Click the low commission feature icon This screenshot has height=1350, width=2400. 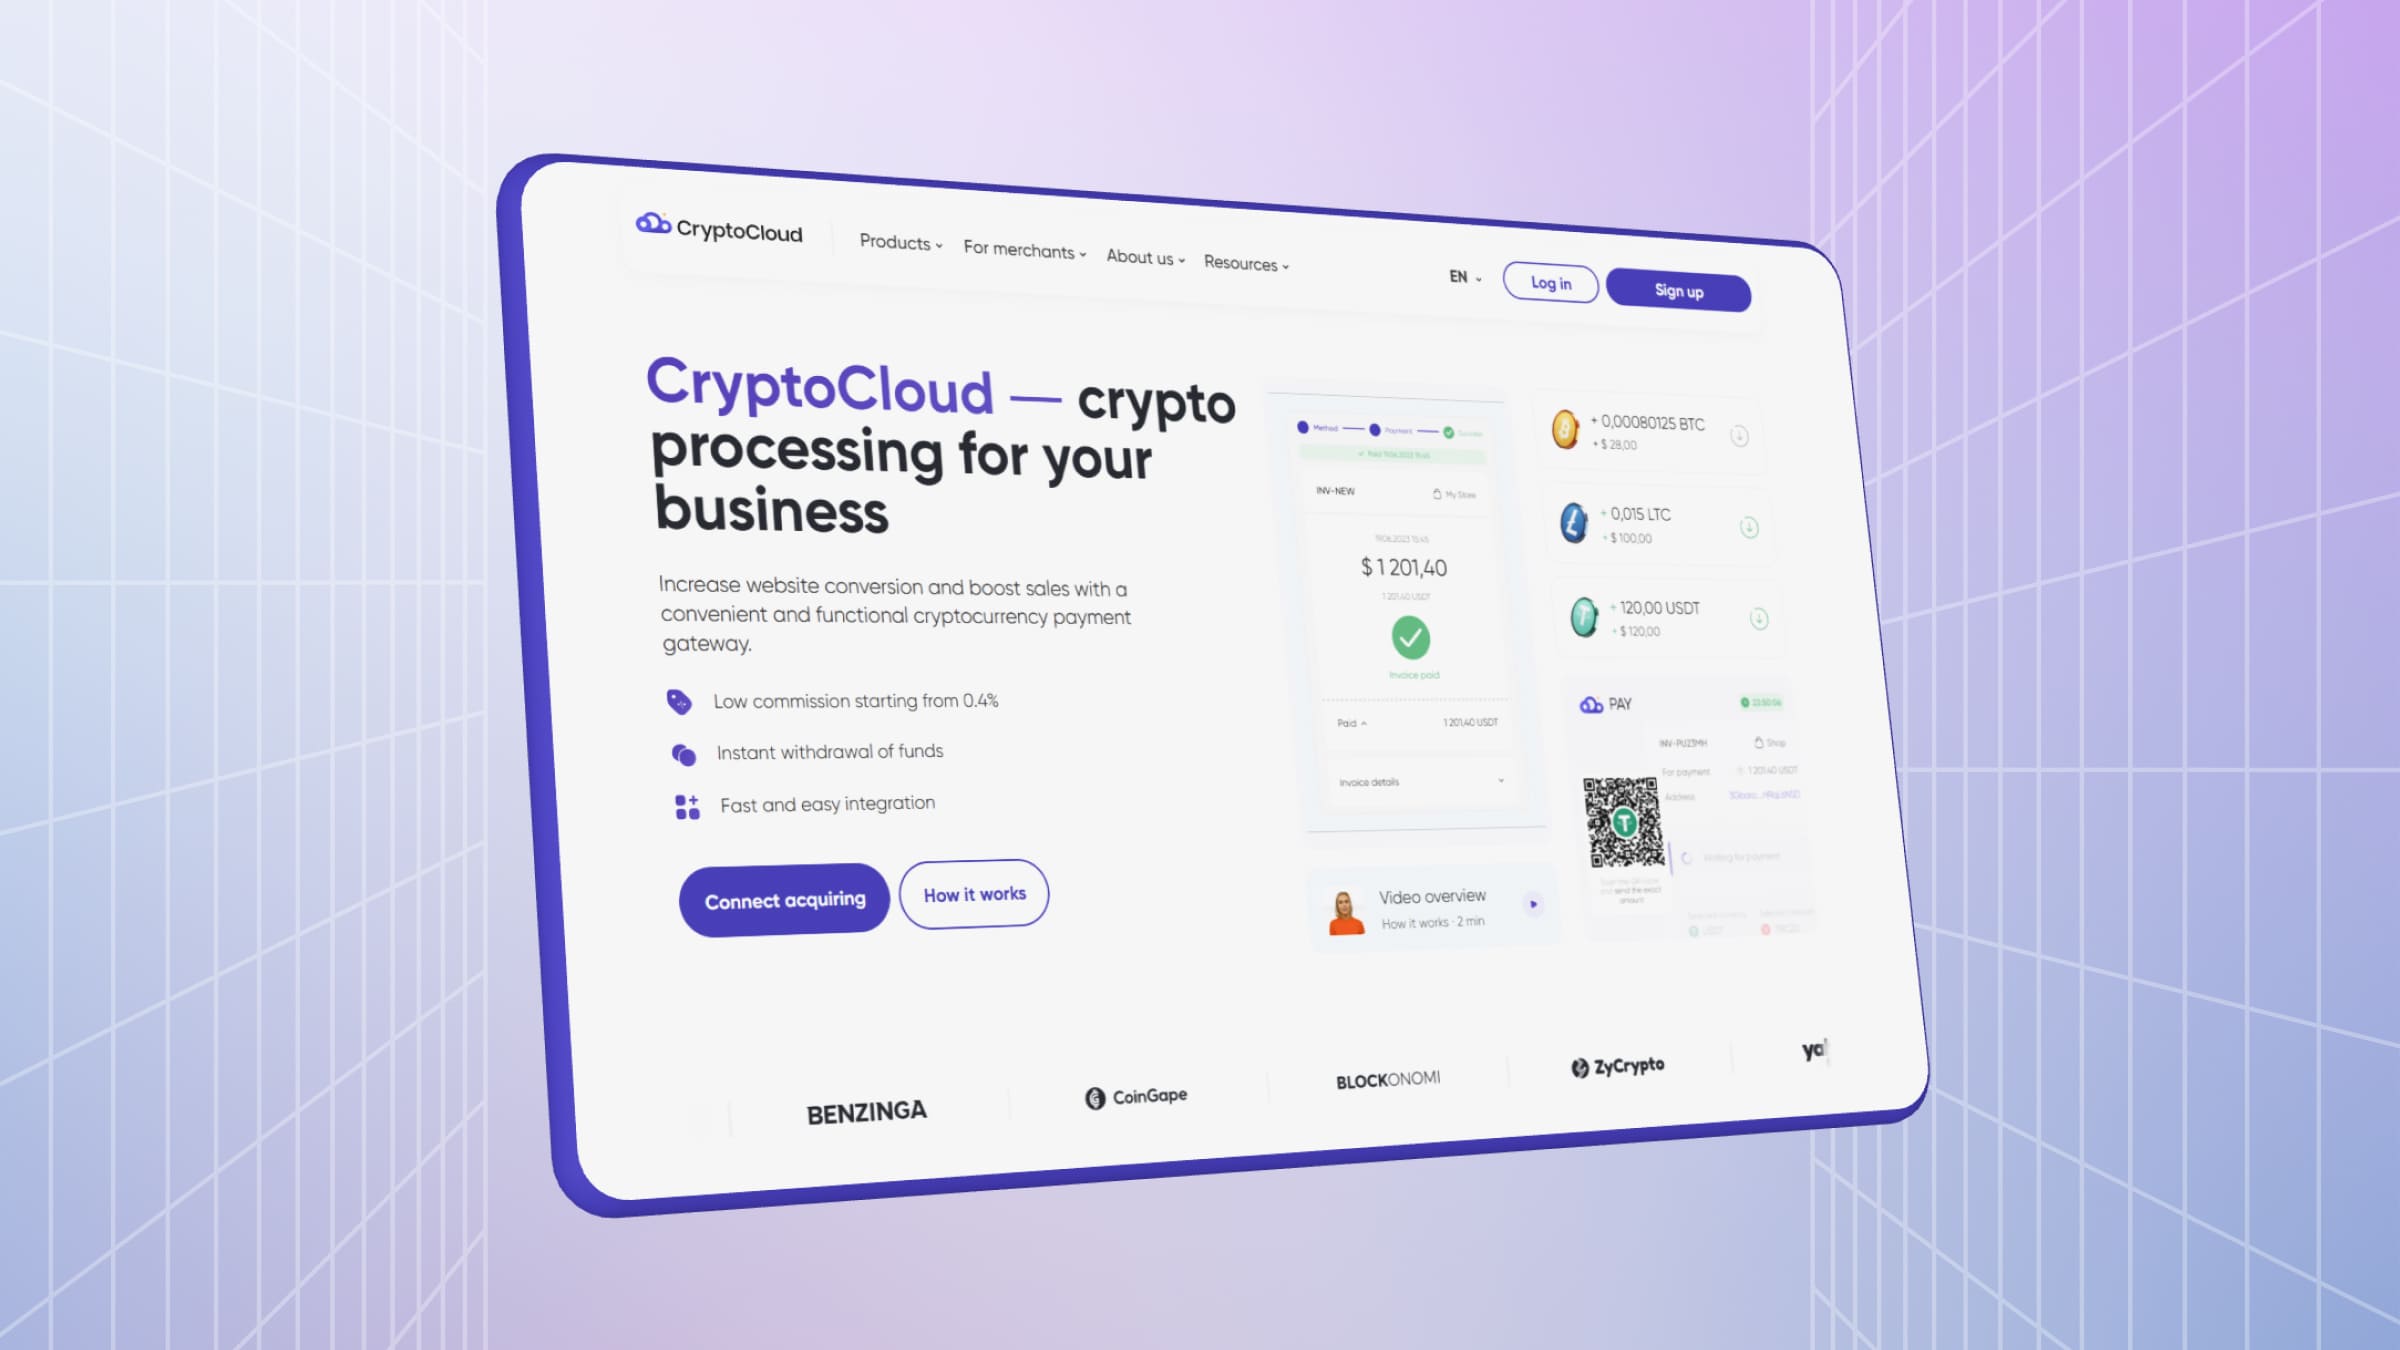point(682,699)
